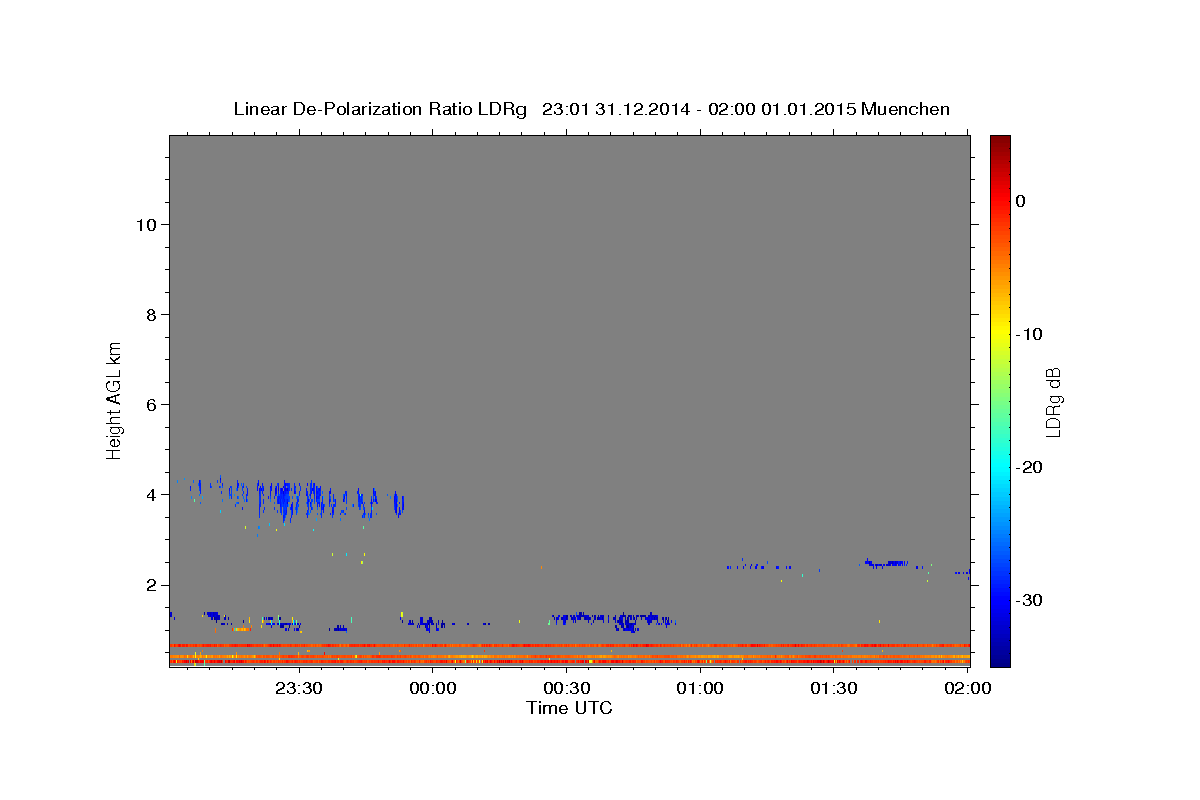Click the height tick label 4
Image resolution: width=1200 pixels, height=800 pixels.
coord(153,495)
